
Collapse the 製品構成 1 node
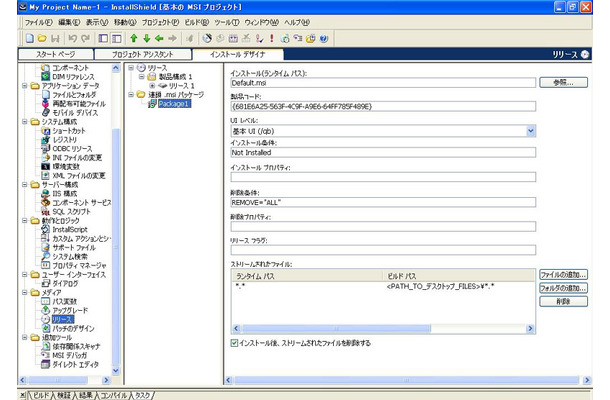click(142, 77)
